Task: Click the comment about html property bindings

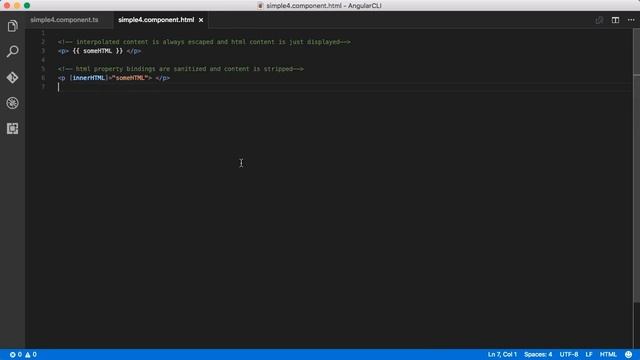Action: click(x=181, y=69)
